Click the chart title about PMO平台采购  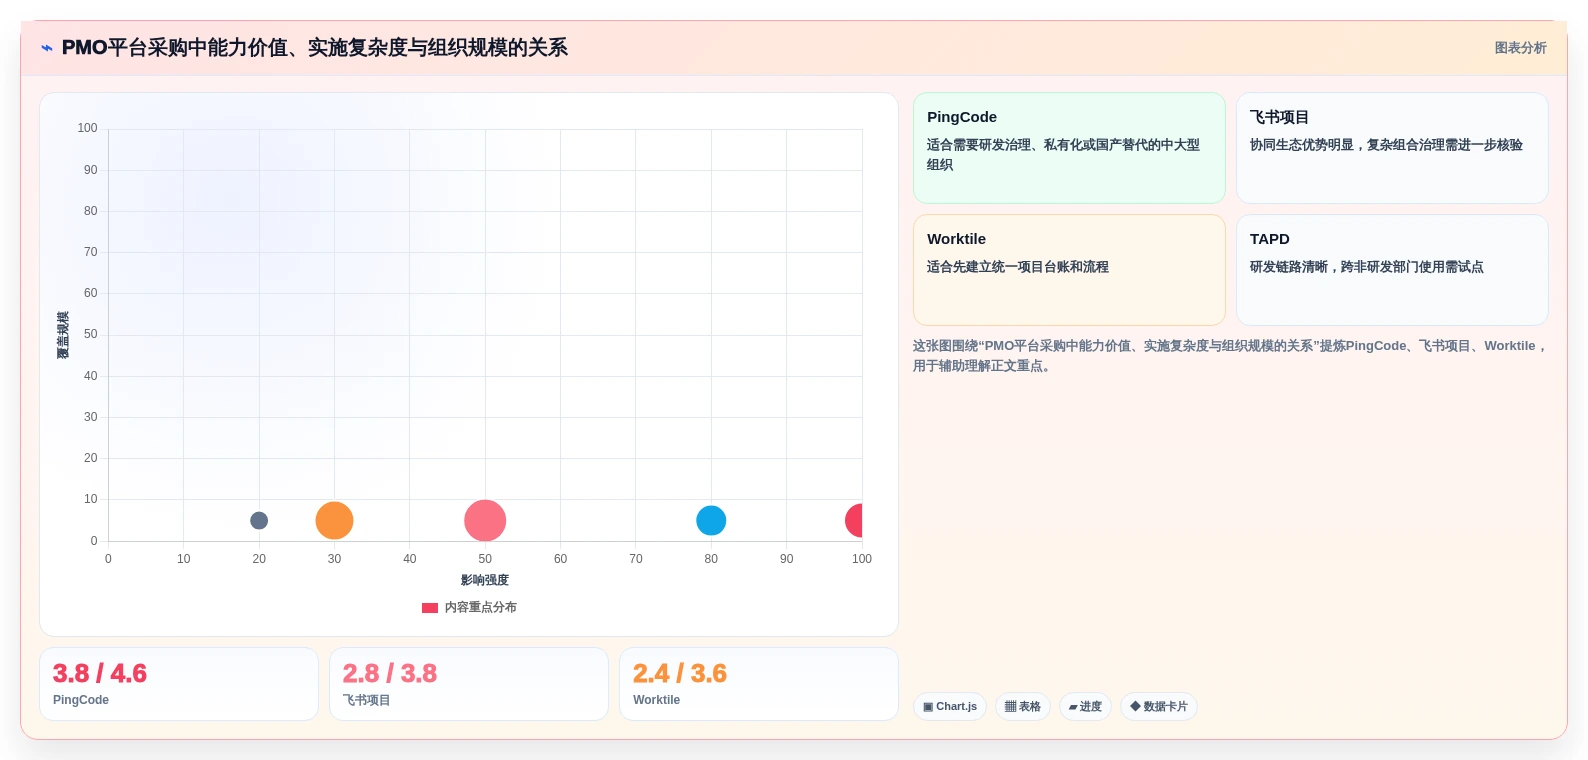tap(314, 48)
